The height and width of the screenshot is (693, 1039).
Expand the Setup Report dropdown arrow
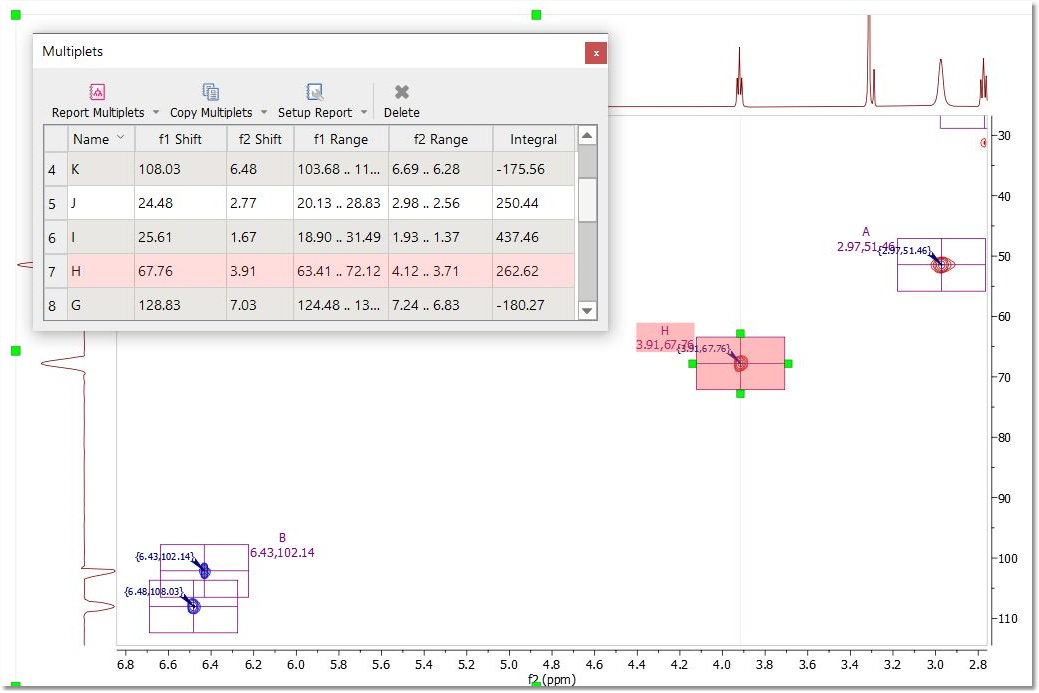[x=364, y=113]
